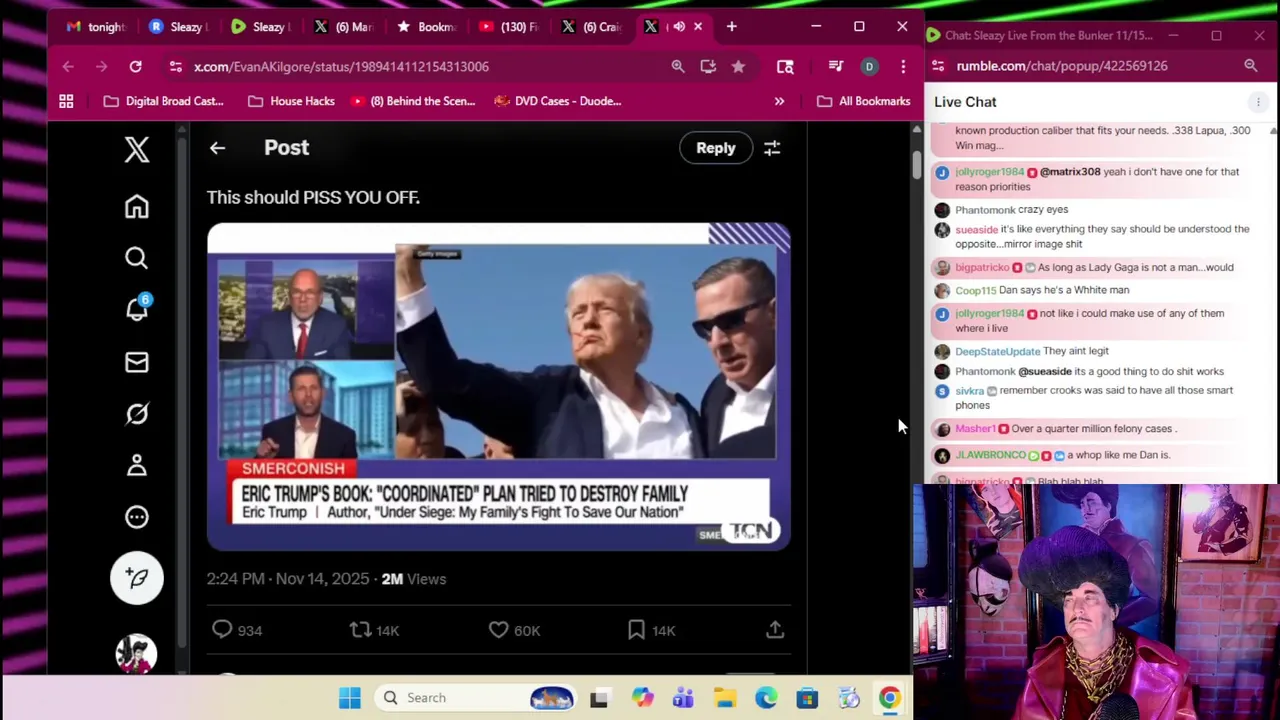Viewport: 1280px width, 720px height.
Task: Open File Explorer from taskbar
Action: [725, 698]
